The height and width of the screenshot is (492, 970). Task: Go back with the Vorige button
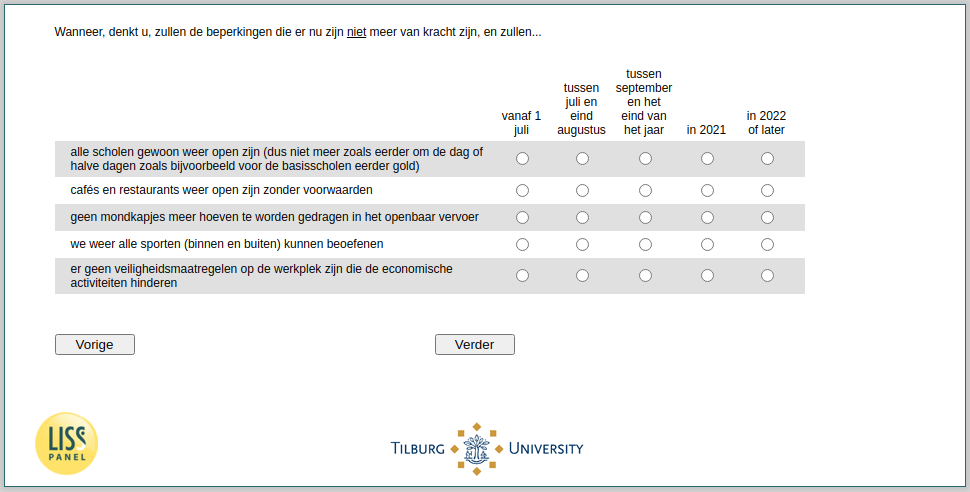[x=95, y=345]
